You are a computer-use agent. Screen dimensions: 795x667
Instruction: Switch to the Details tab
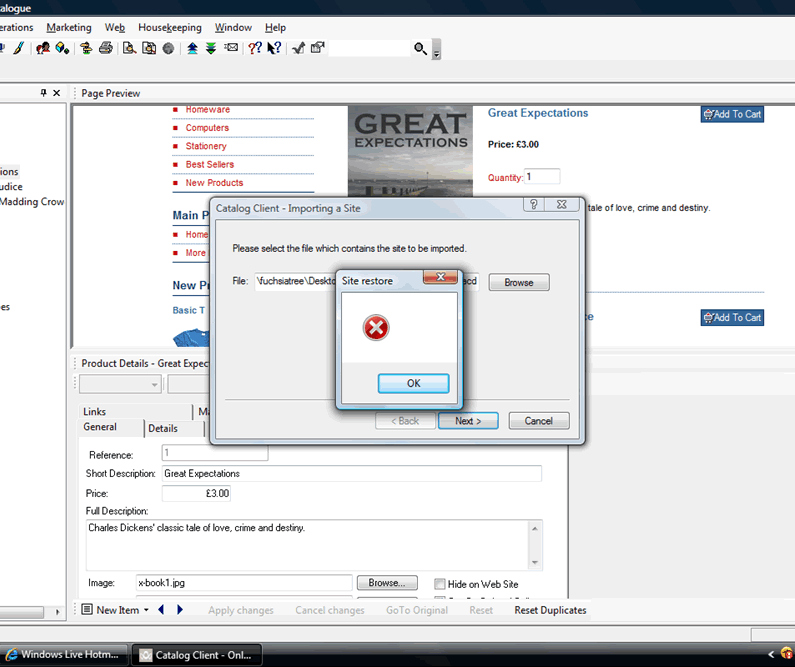coord(163,428)
